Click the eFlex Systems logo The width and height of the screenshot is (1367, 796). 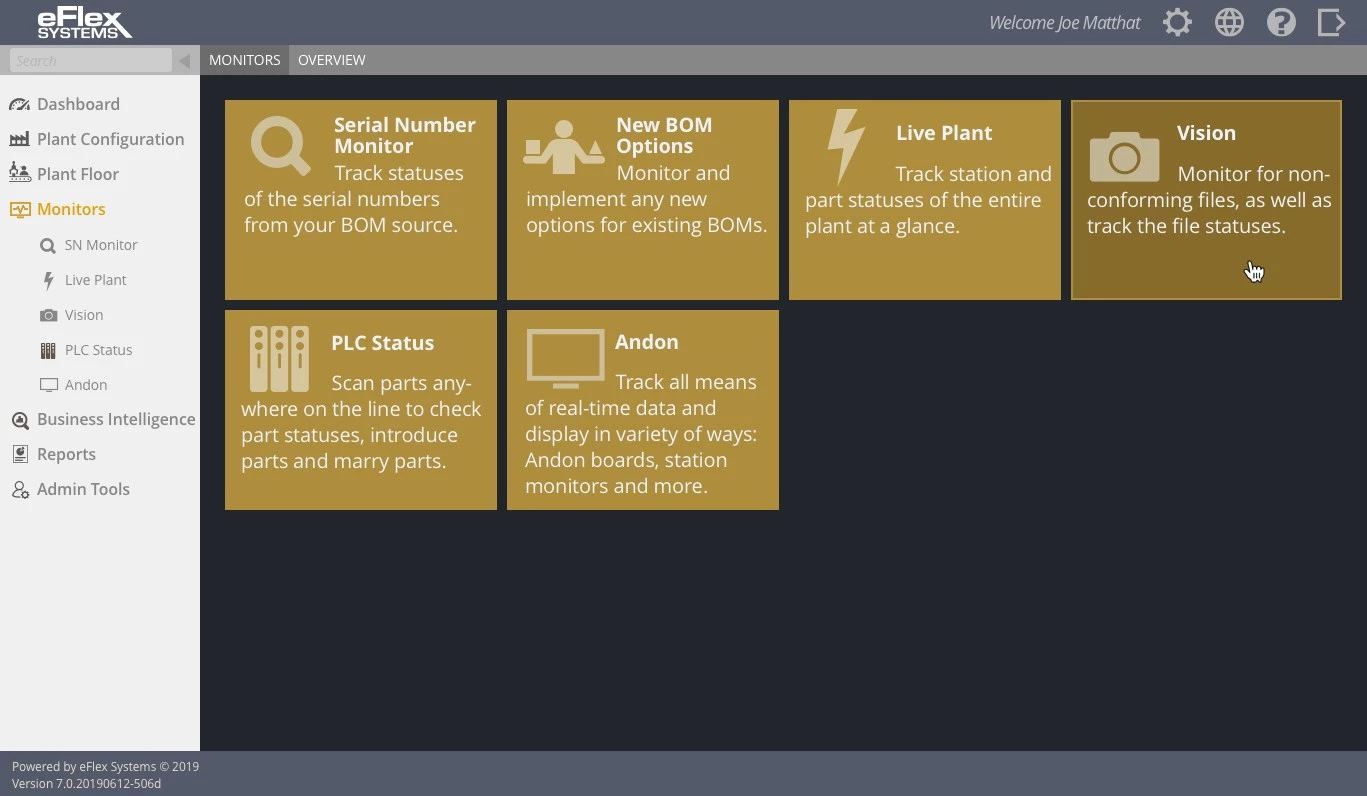point(84,22)
